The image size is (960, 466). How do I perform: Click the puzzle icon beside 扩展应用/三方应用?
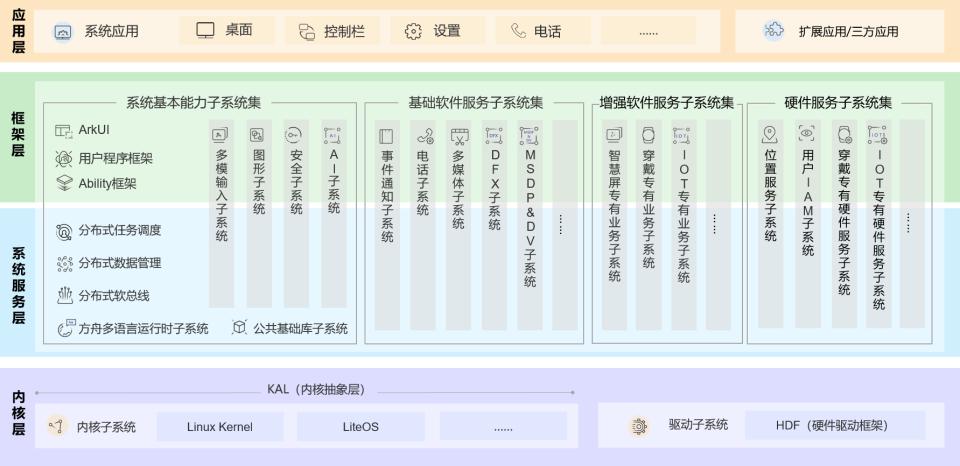coord(773,31)
